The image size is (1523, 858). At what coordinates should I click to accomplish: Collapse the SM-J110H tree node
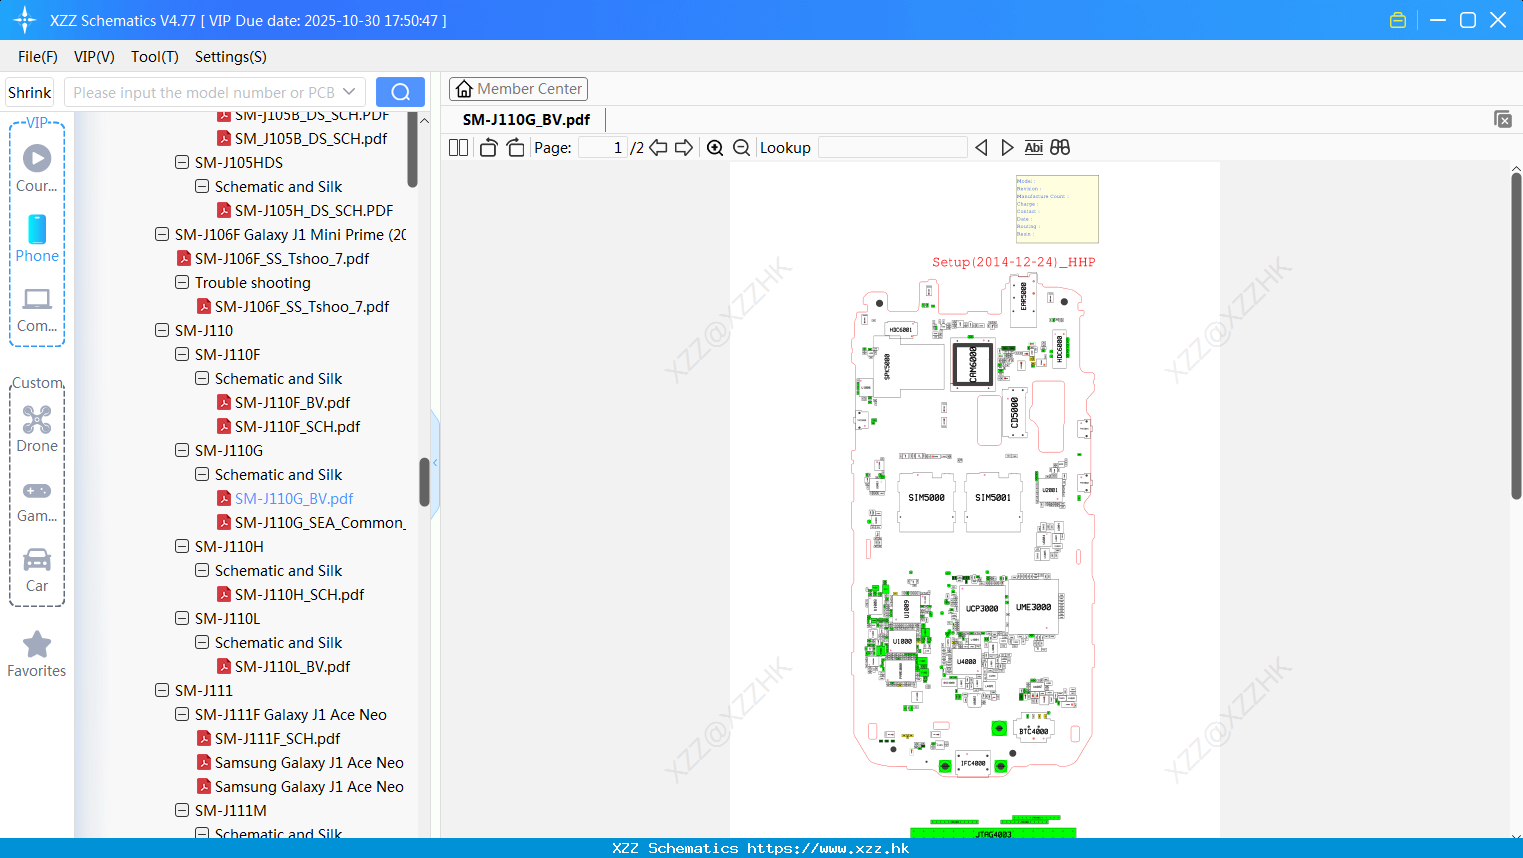pos(182,546)
